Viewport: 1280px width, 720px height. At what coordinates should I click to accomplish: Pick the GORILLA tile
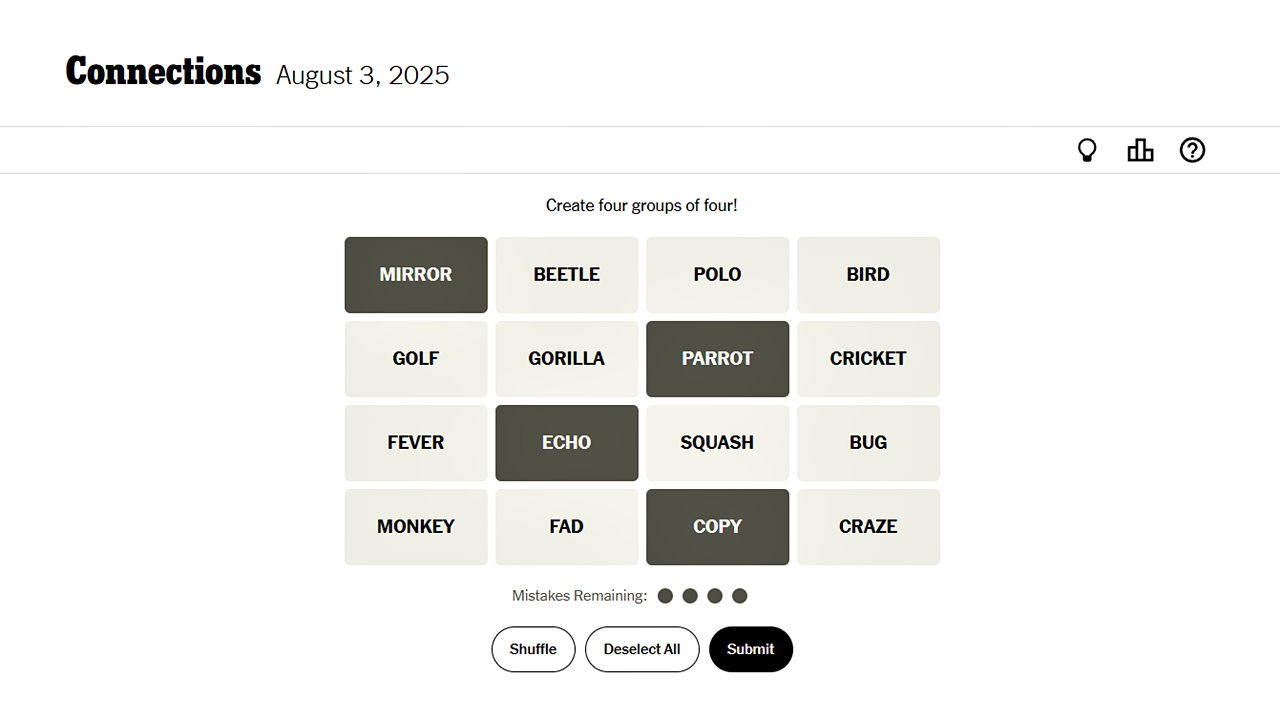566,359
